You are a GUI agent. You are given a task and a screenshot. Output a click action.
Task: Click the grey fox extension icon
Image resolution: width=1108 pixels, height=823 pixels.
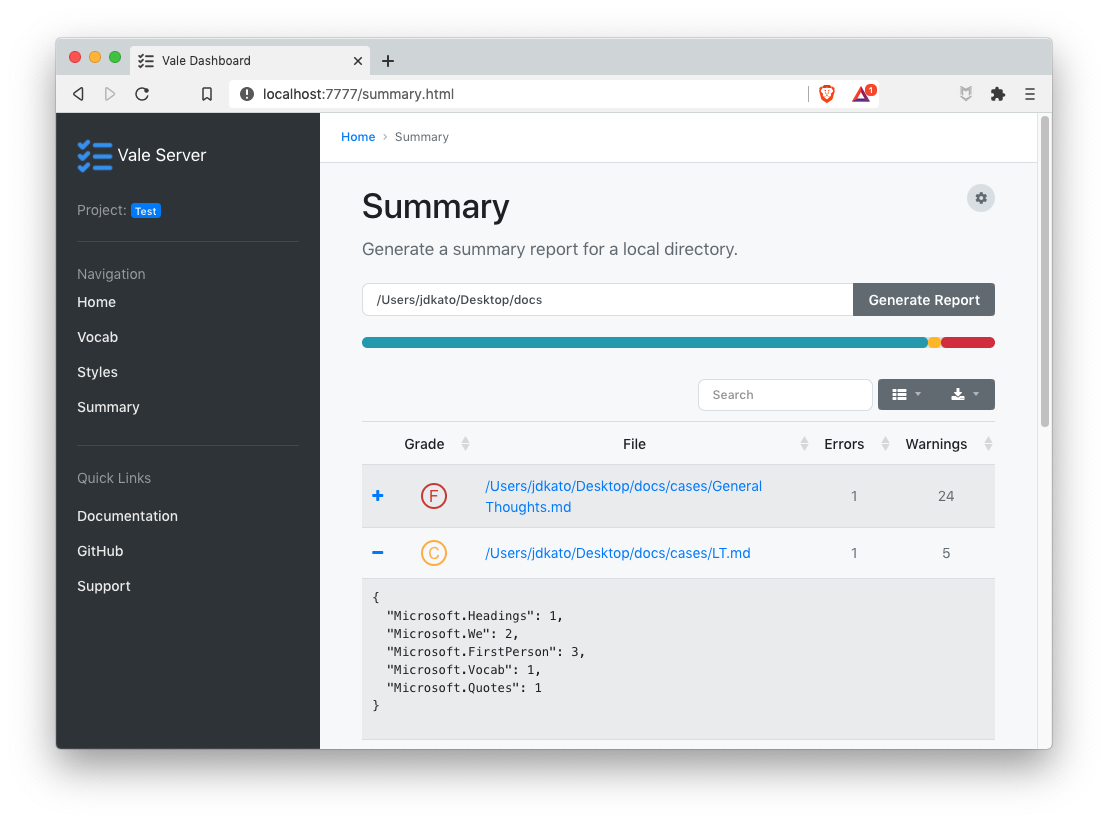(965, 93)
